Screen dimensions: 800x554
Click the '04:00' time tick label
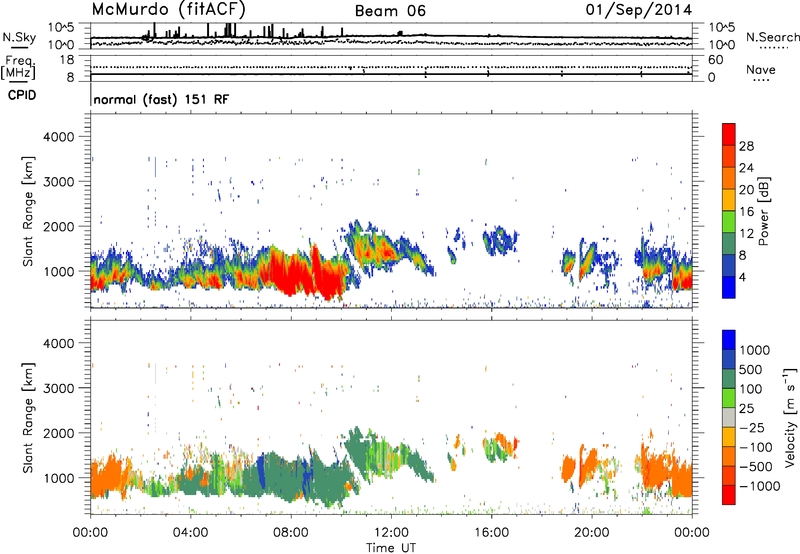190,533
